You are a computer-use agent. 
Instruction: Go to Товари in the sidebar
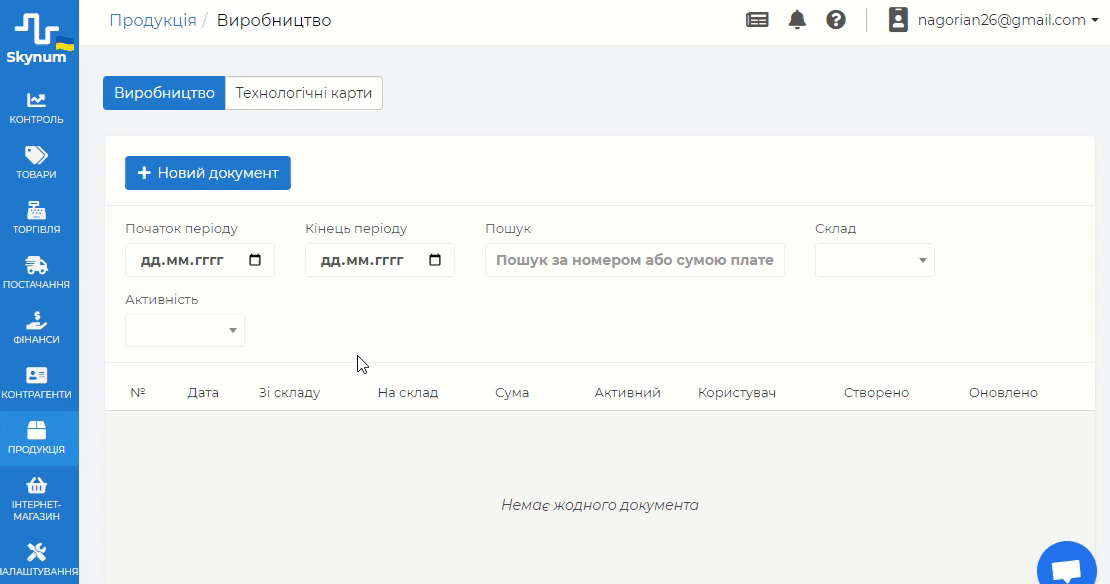36,163
